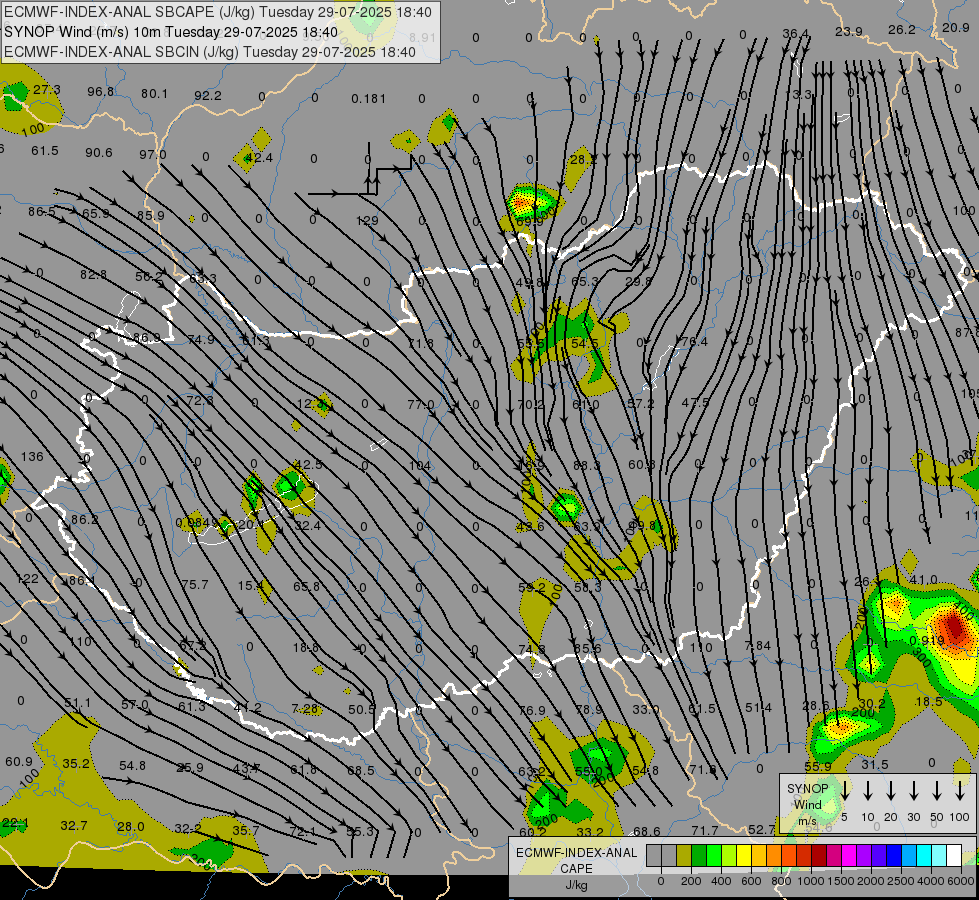979x900 pixels.
Task: Select the 20 m/s arrow in the SYNOP Wind legend
Action: (x=891, y=791)
